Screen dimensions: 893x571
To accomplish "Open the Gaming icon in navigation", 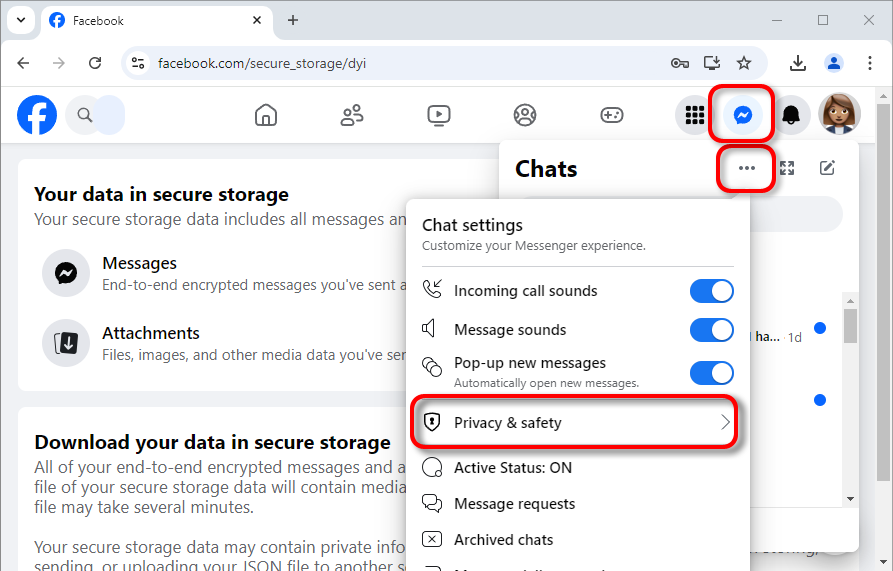I will (612, 115).
